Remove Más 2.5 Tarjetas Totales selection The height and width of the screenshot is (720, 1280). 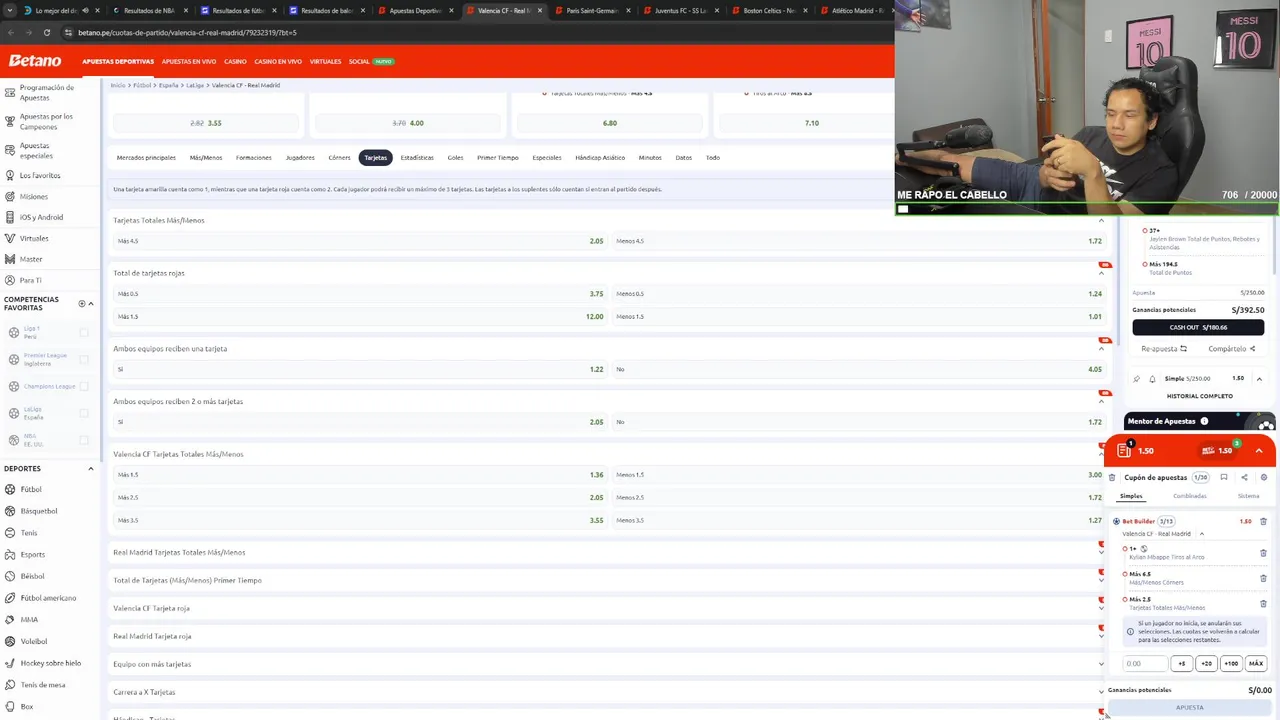pos(1263,603)
